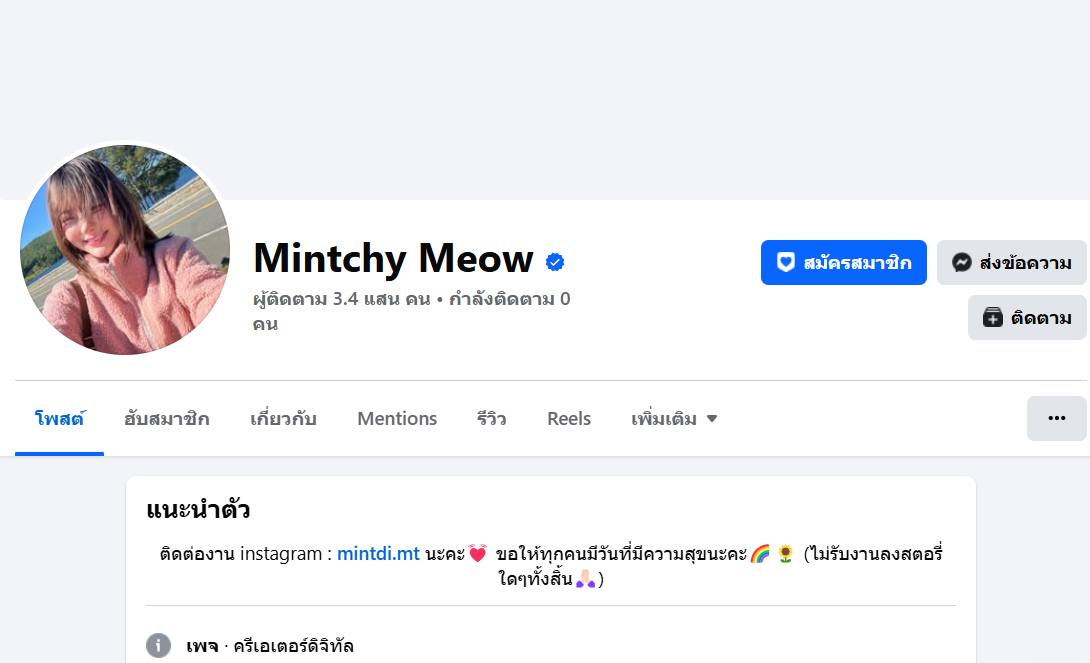This screenshot has width=1090, height=663.
Task: Click the info icon beside เพจ ครีเอเตอร์ดิจิทัล
Action: (158, 646)
